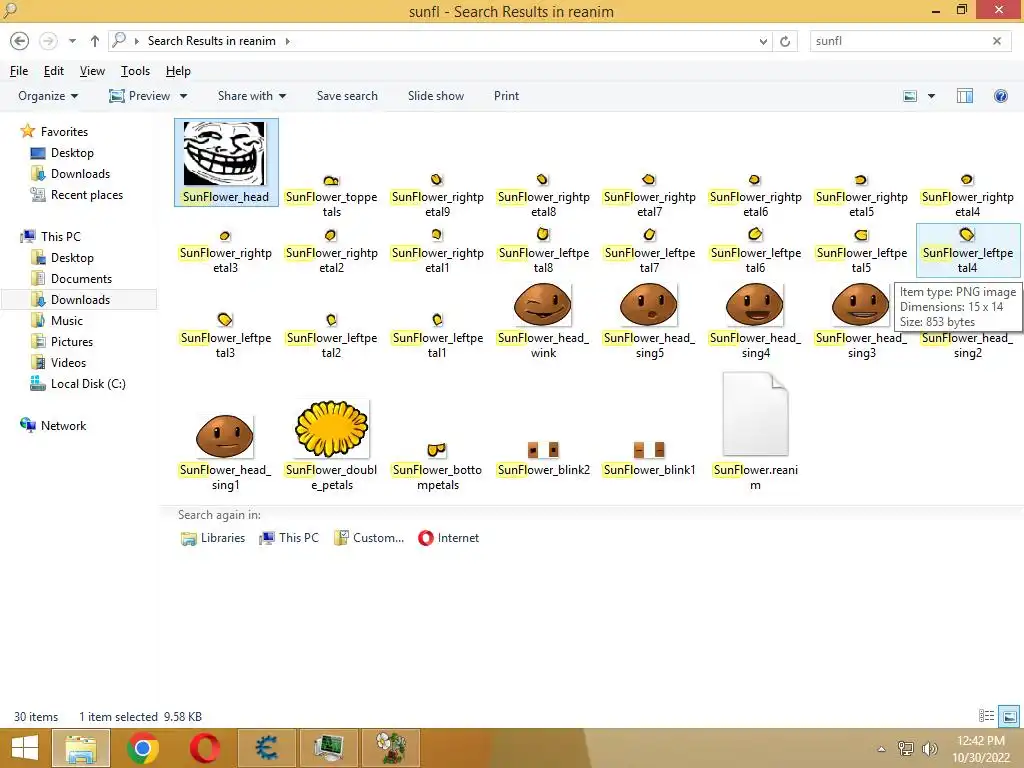Viewport: 1024px width, 768px height.
Task: Click the Print toolbar button
Action: tap(506, 96)
